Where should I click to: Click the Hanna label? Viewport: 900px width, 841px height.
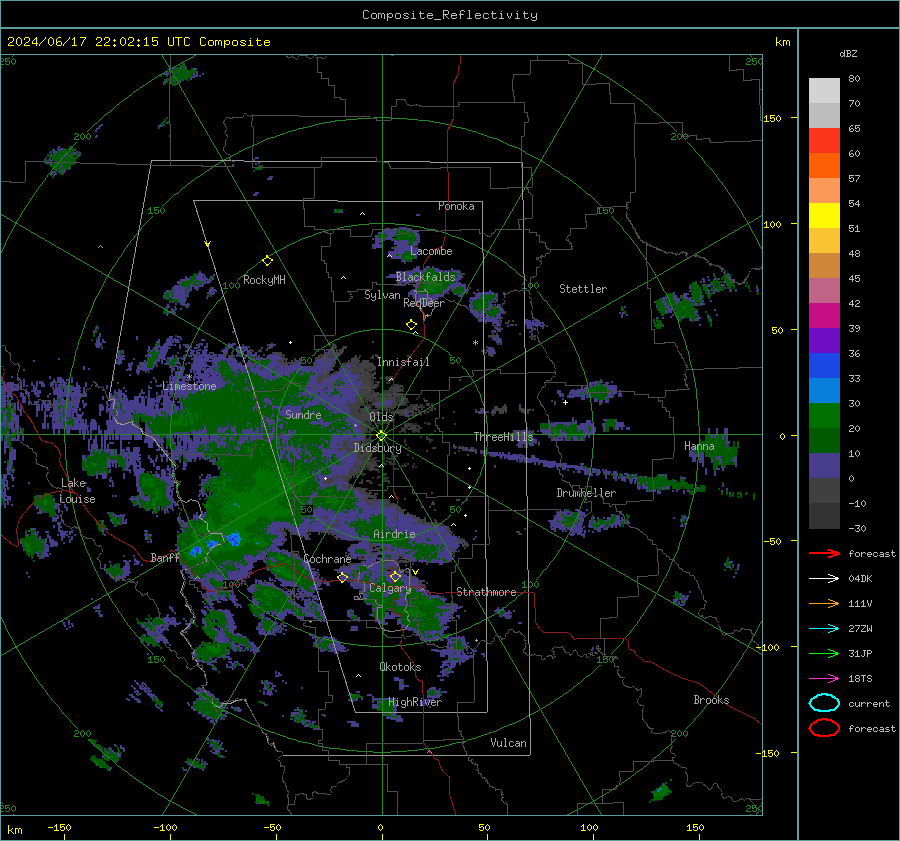click(699, 446)
